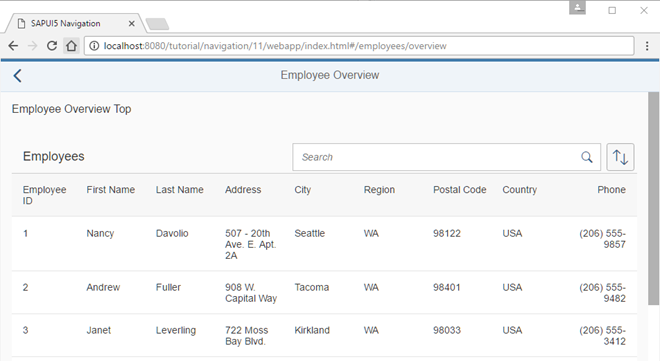Click the back arrow in Employee Overview header

coord(17,76)
